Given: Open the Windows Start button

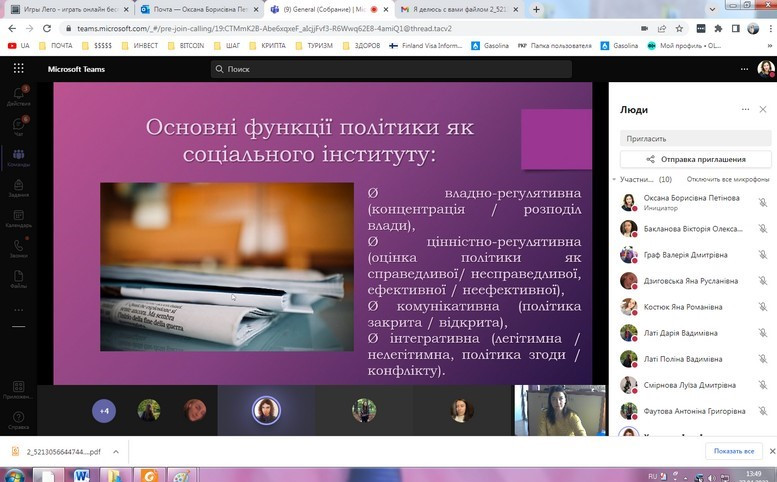Looking at the screenshot, I should coord(14,477).
